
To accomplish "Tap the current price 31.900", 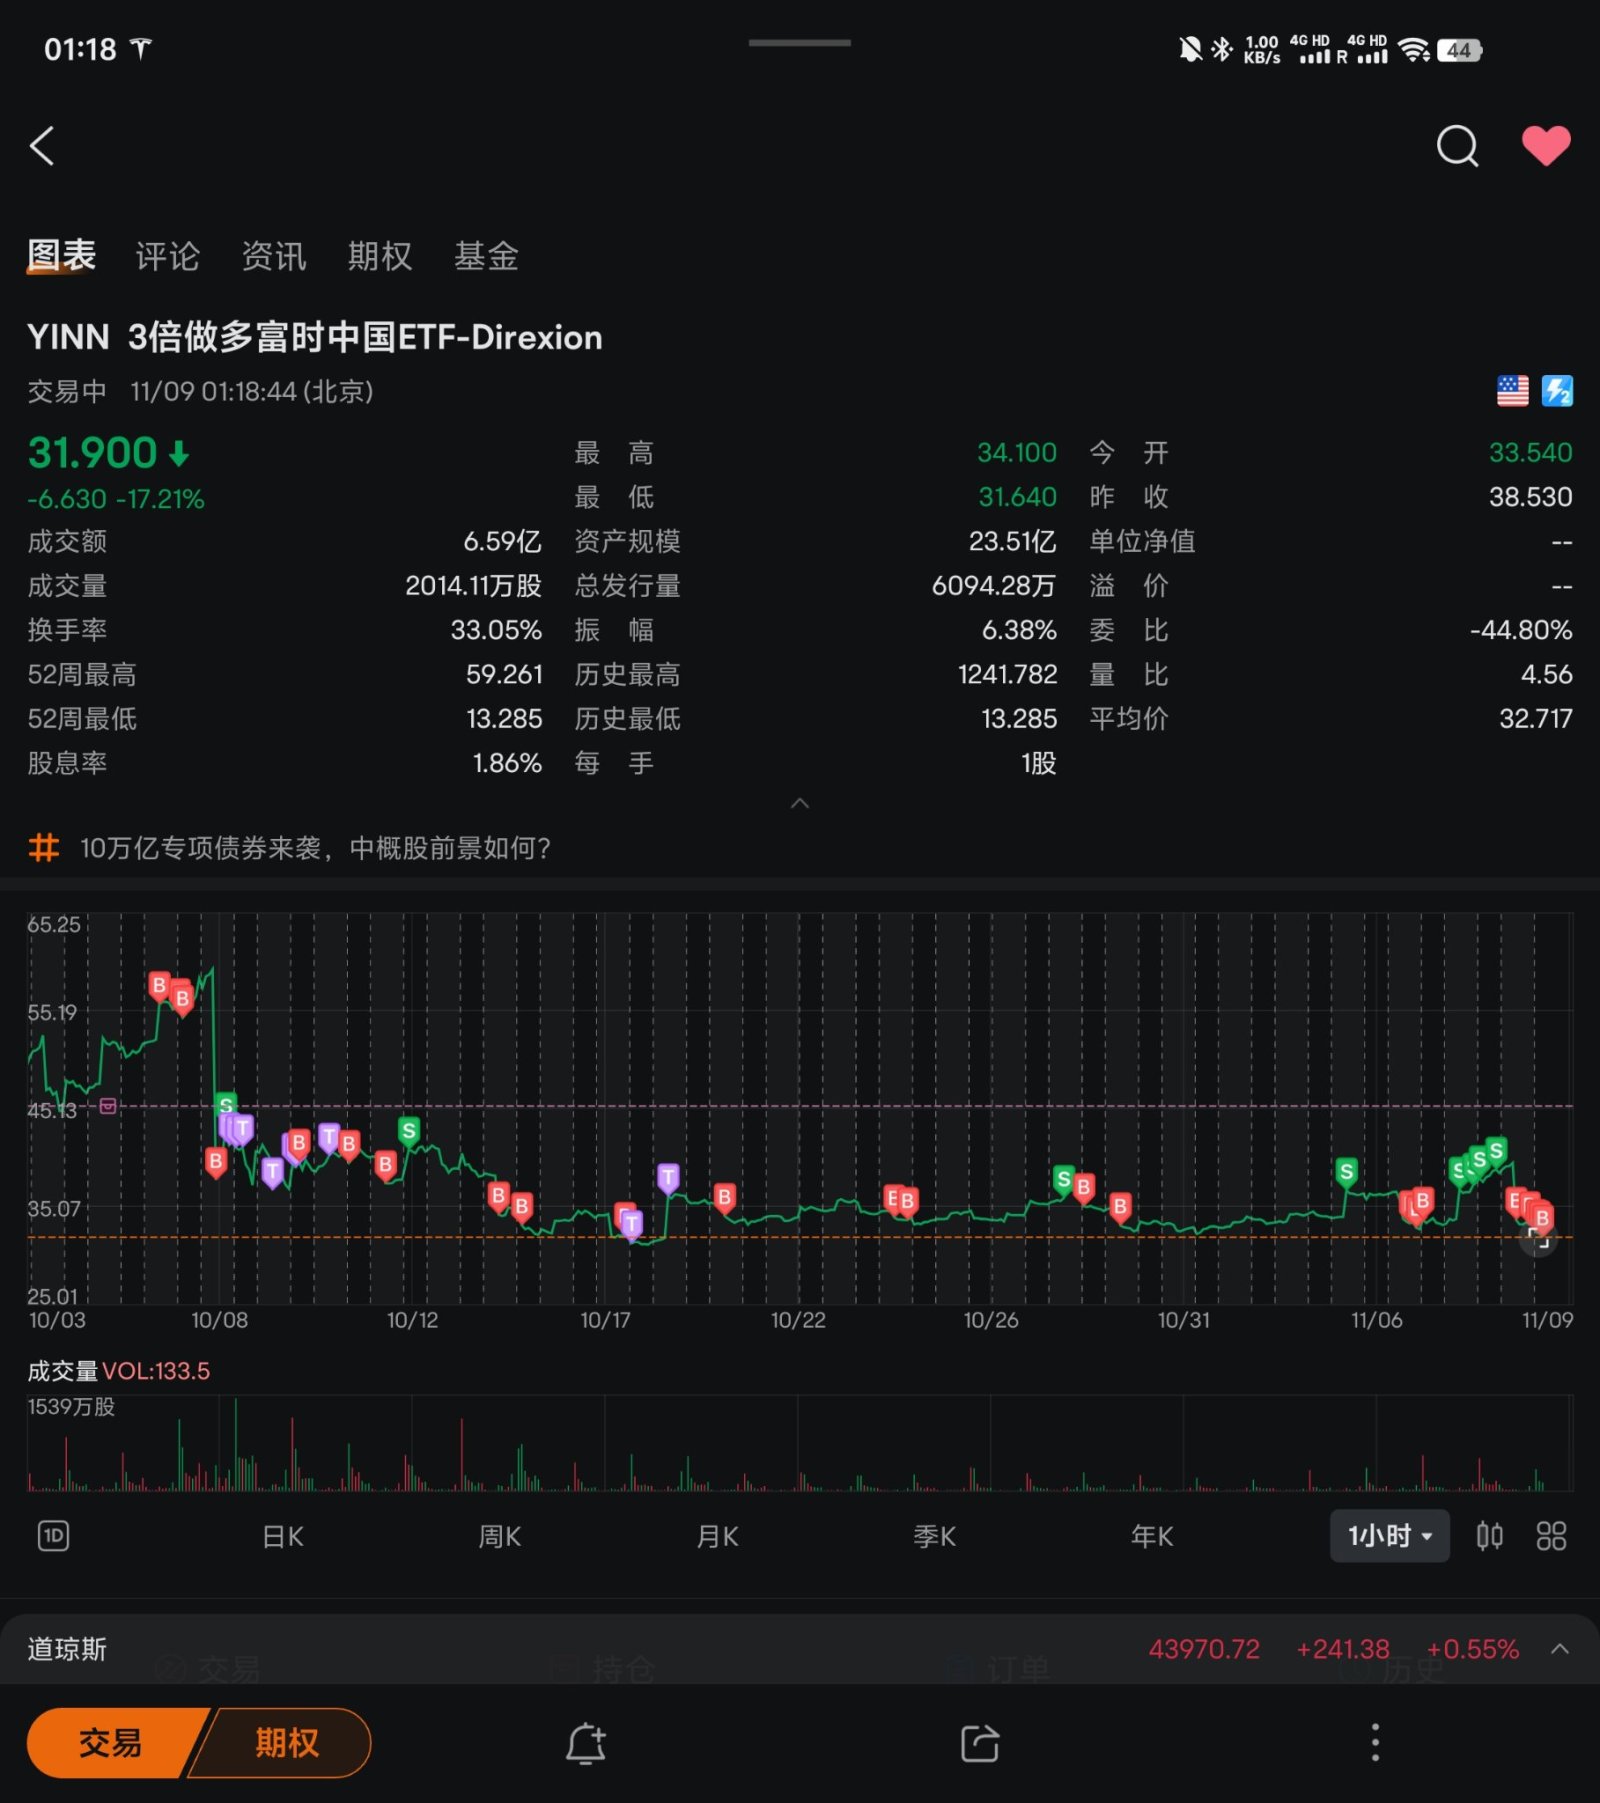I will 92,453.
